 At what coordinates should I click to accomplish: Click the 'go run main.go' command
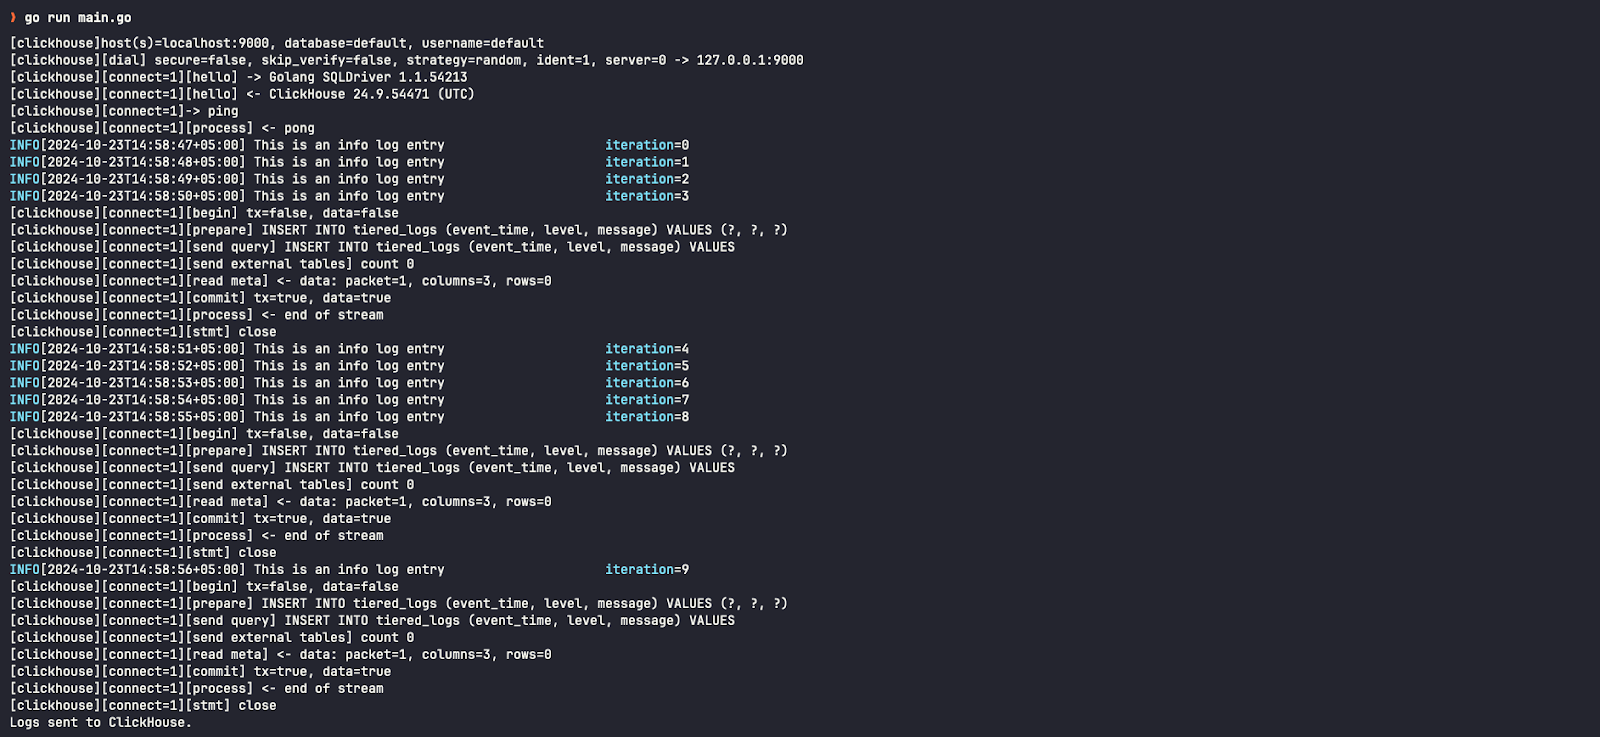[x=78, y=18]
